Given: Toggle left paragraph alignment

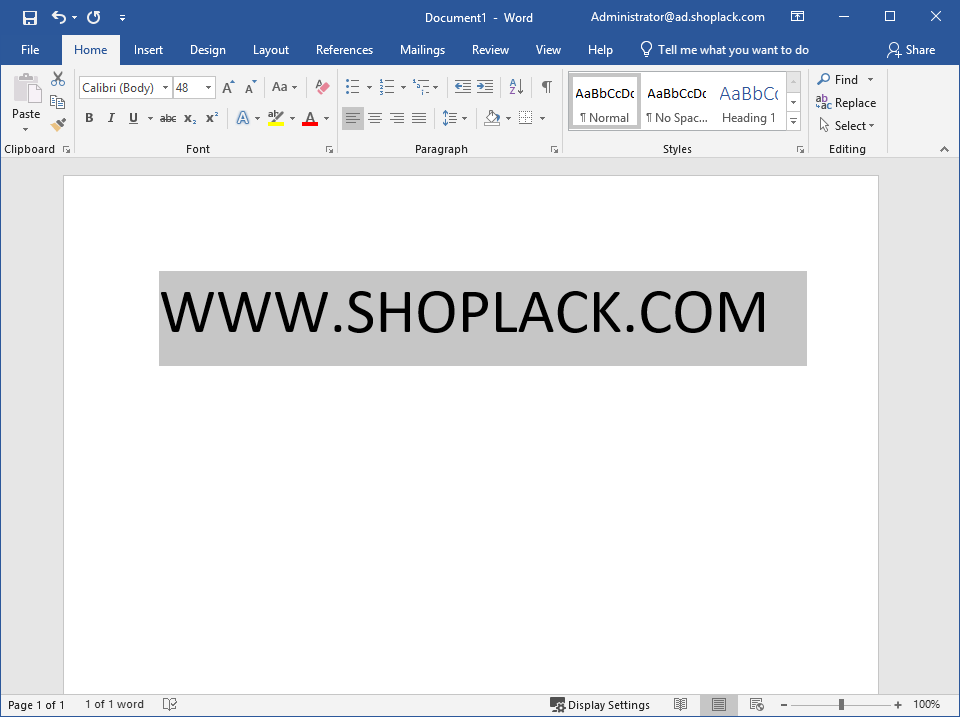Looking at the screenshot, I should 353,118.
